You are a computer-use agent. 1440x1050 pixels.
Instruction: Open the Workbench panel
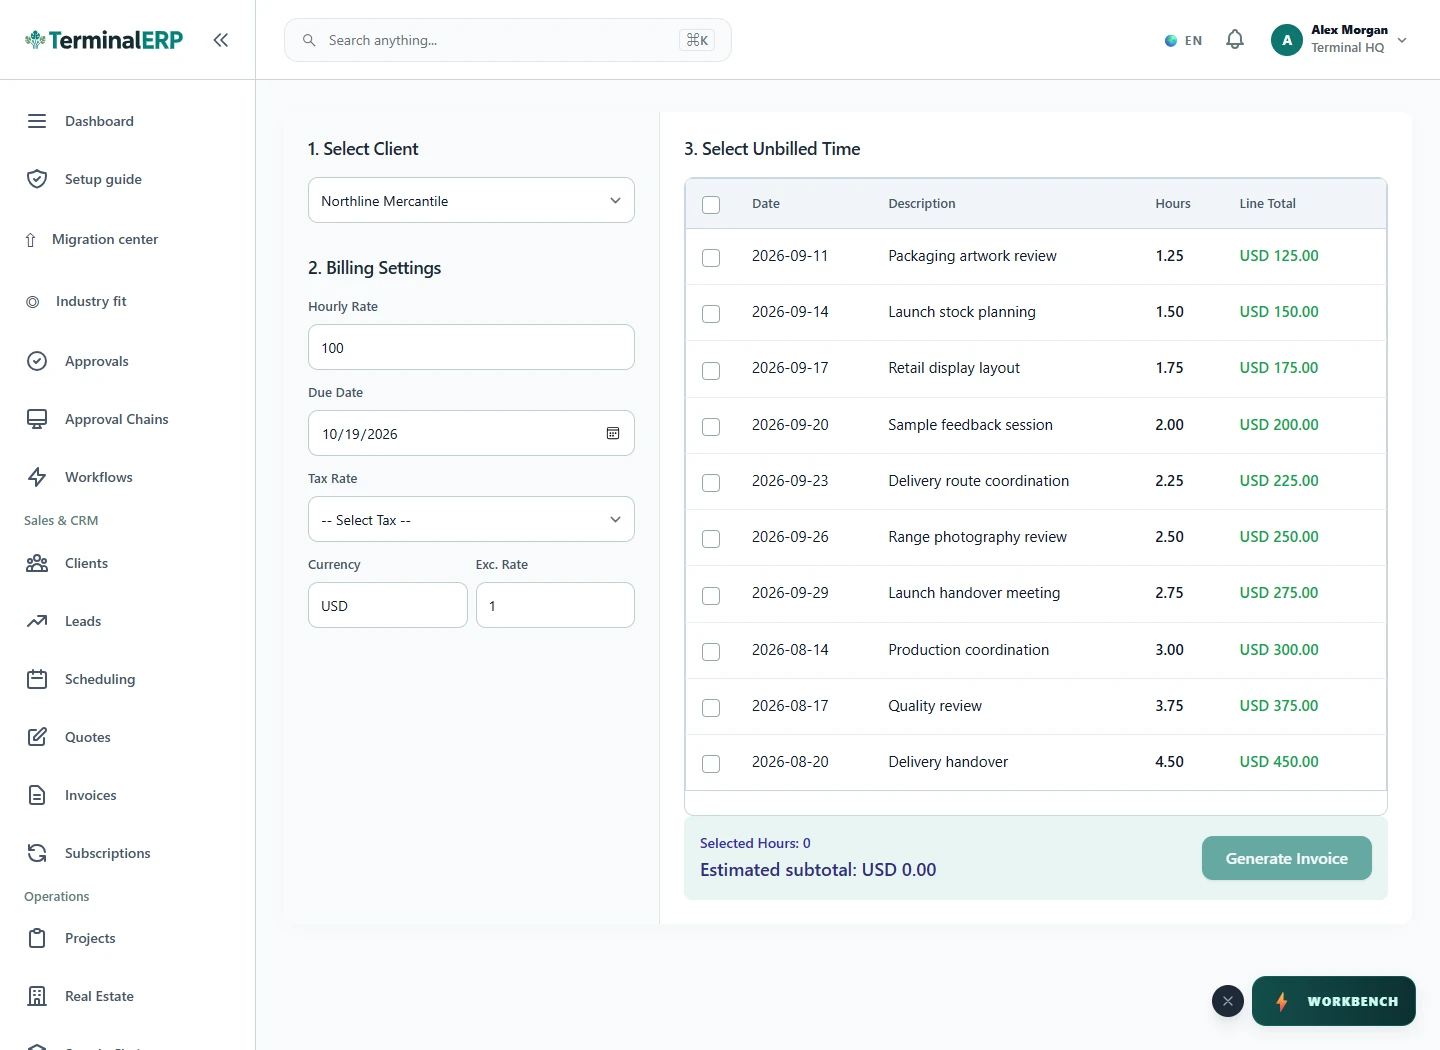click(x=1334, y=1001)
